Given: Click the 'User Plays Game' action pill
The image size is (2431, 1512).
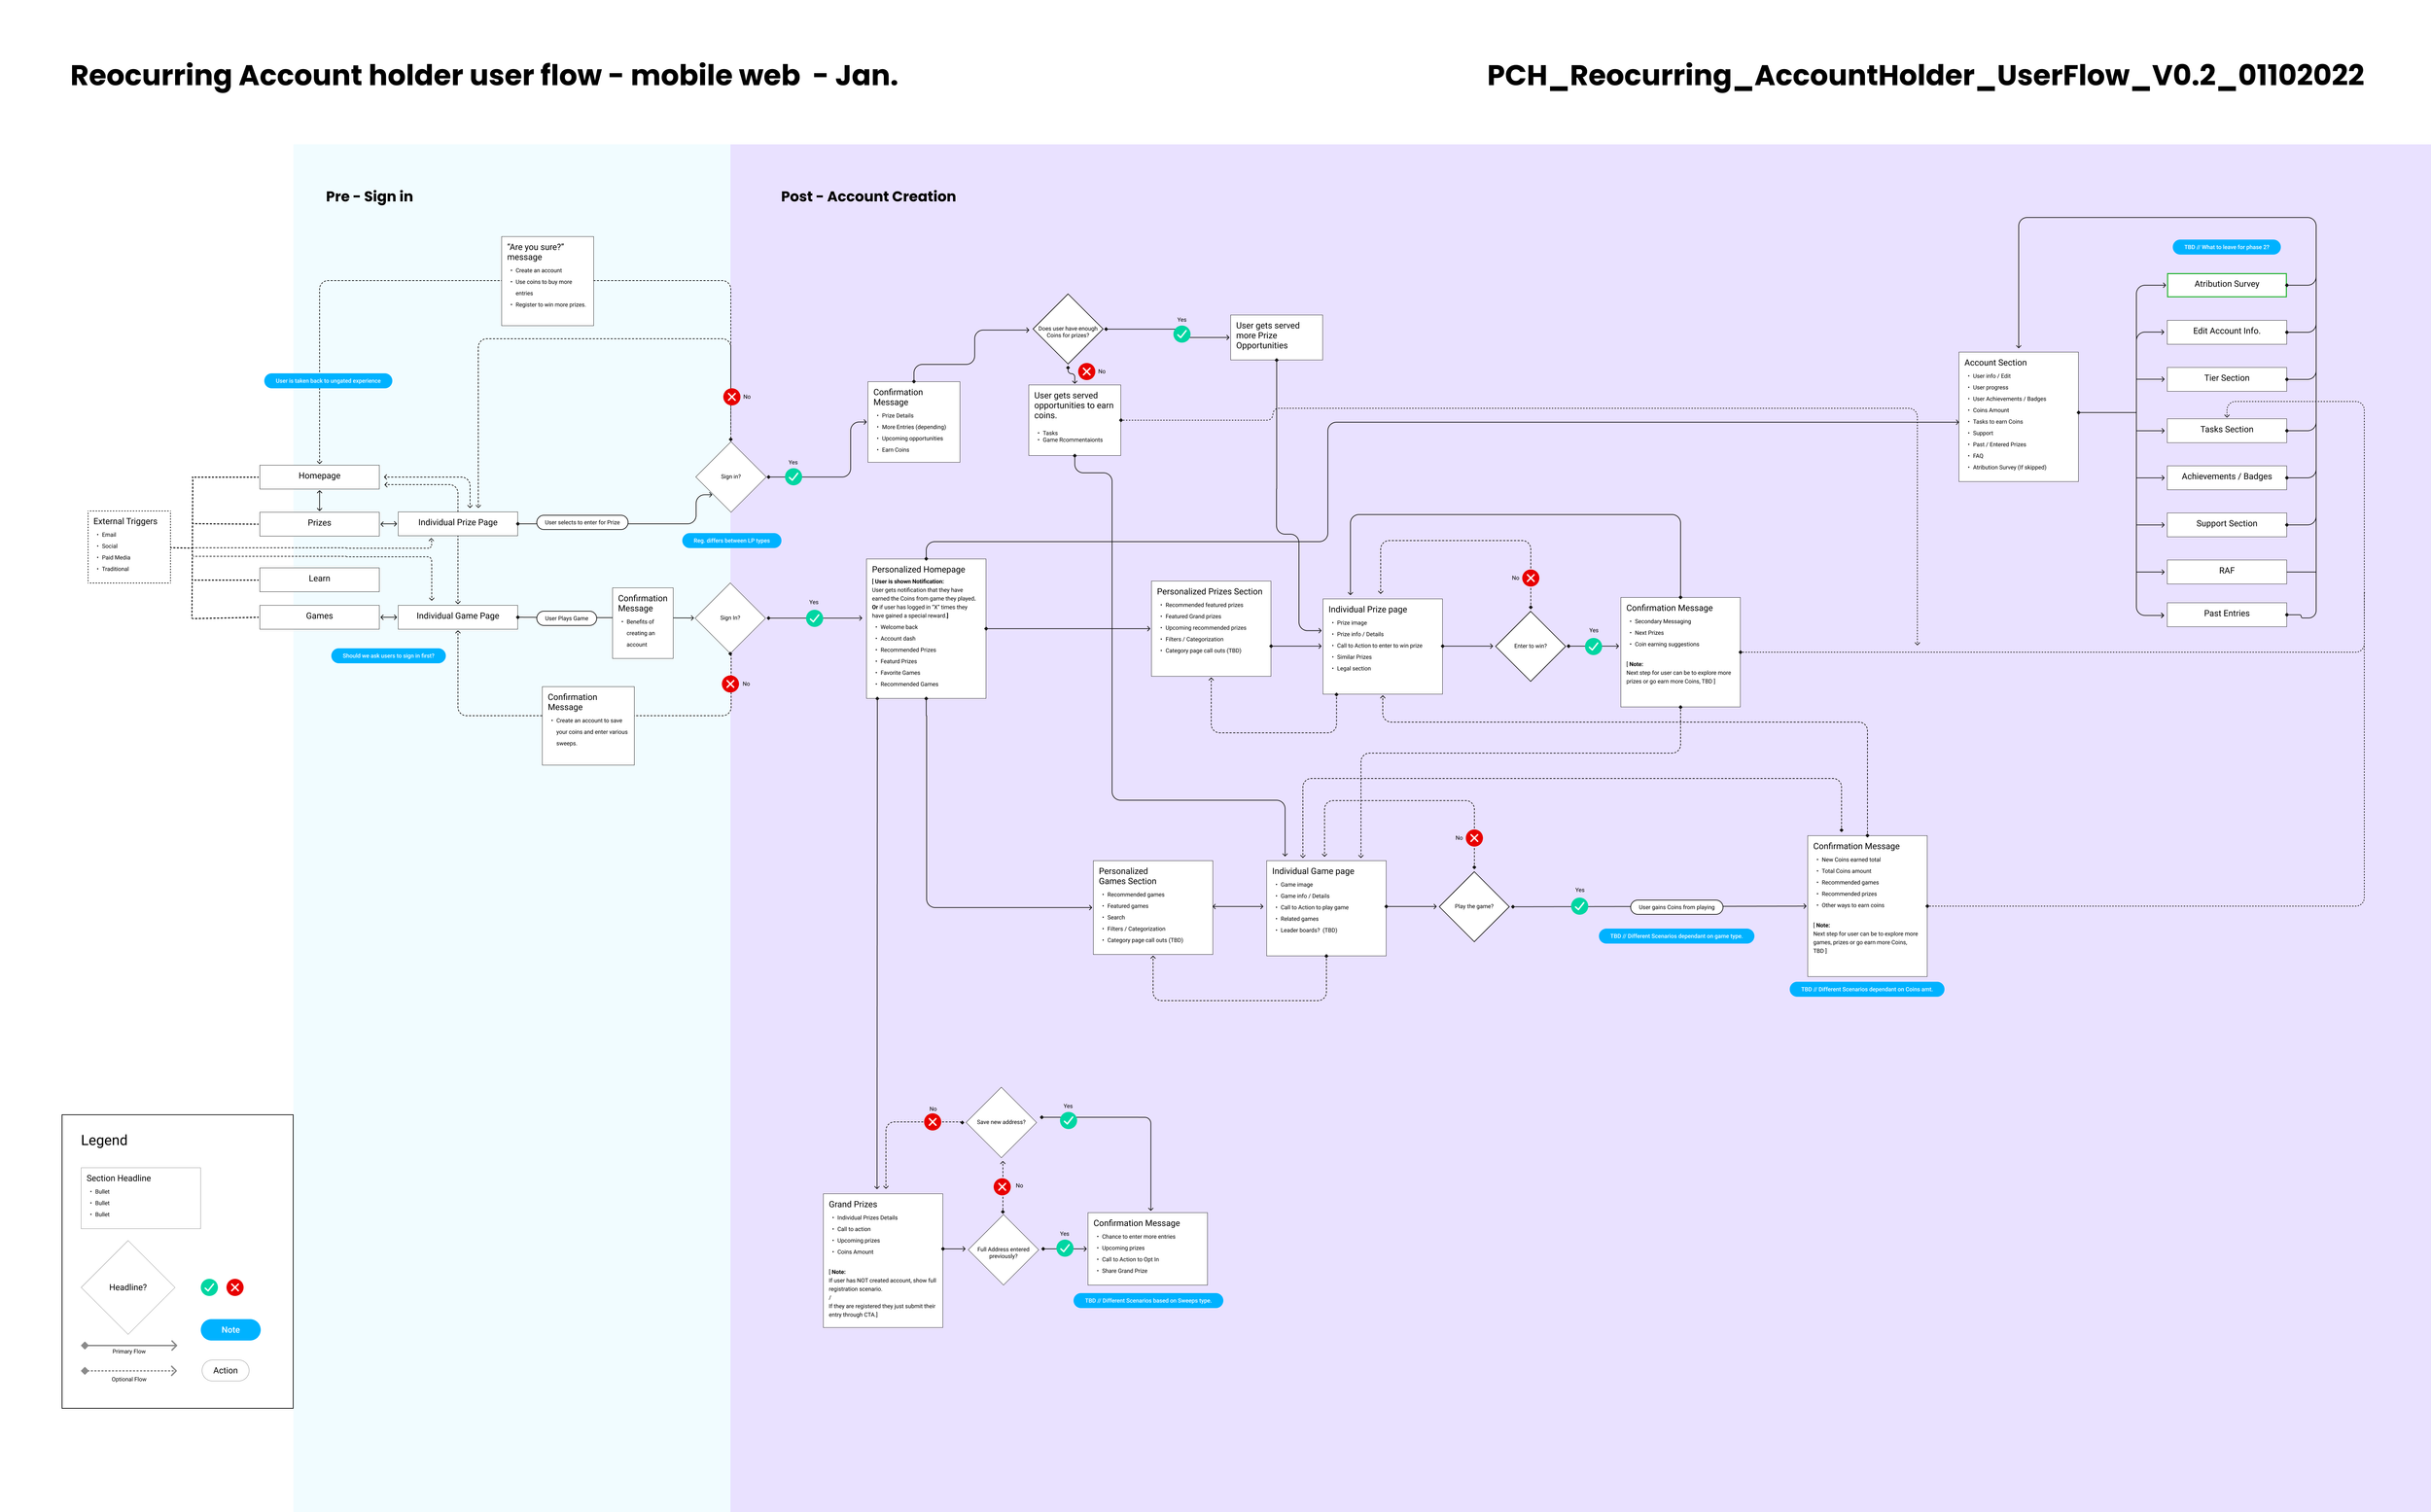Looking at the screenshot, I should click(x=566, y=618).
